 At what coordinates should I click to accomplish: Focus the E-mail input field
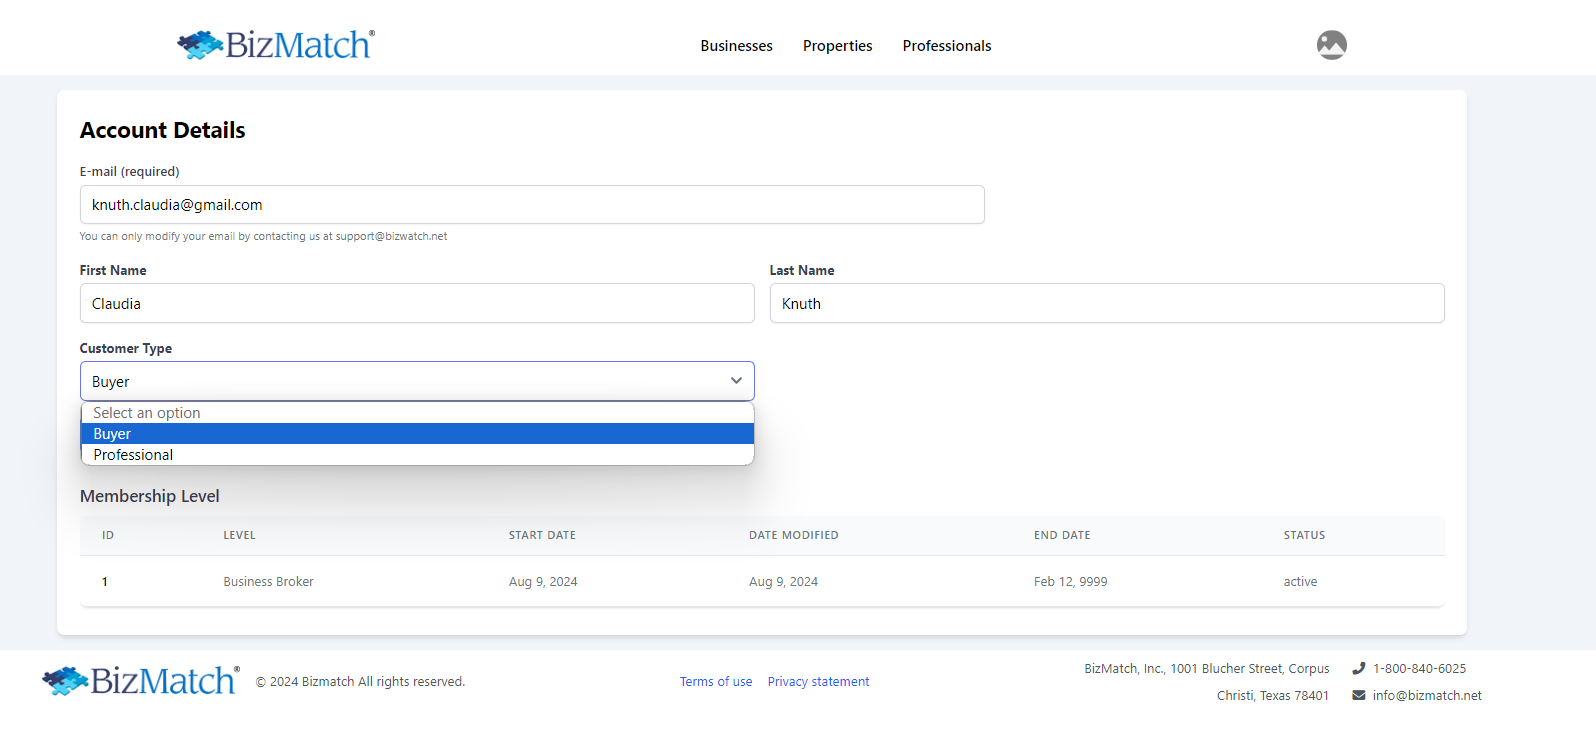(x=531, y=205)
